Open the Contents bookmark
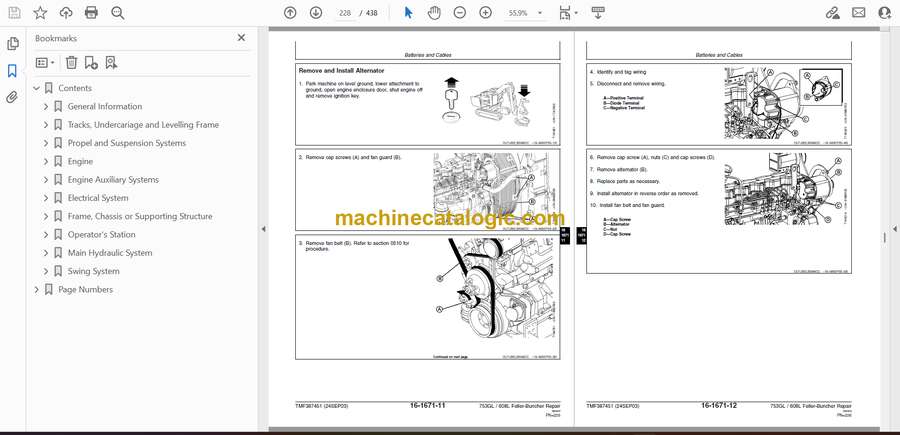The image size is (900, 435). (75, 88)
